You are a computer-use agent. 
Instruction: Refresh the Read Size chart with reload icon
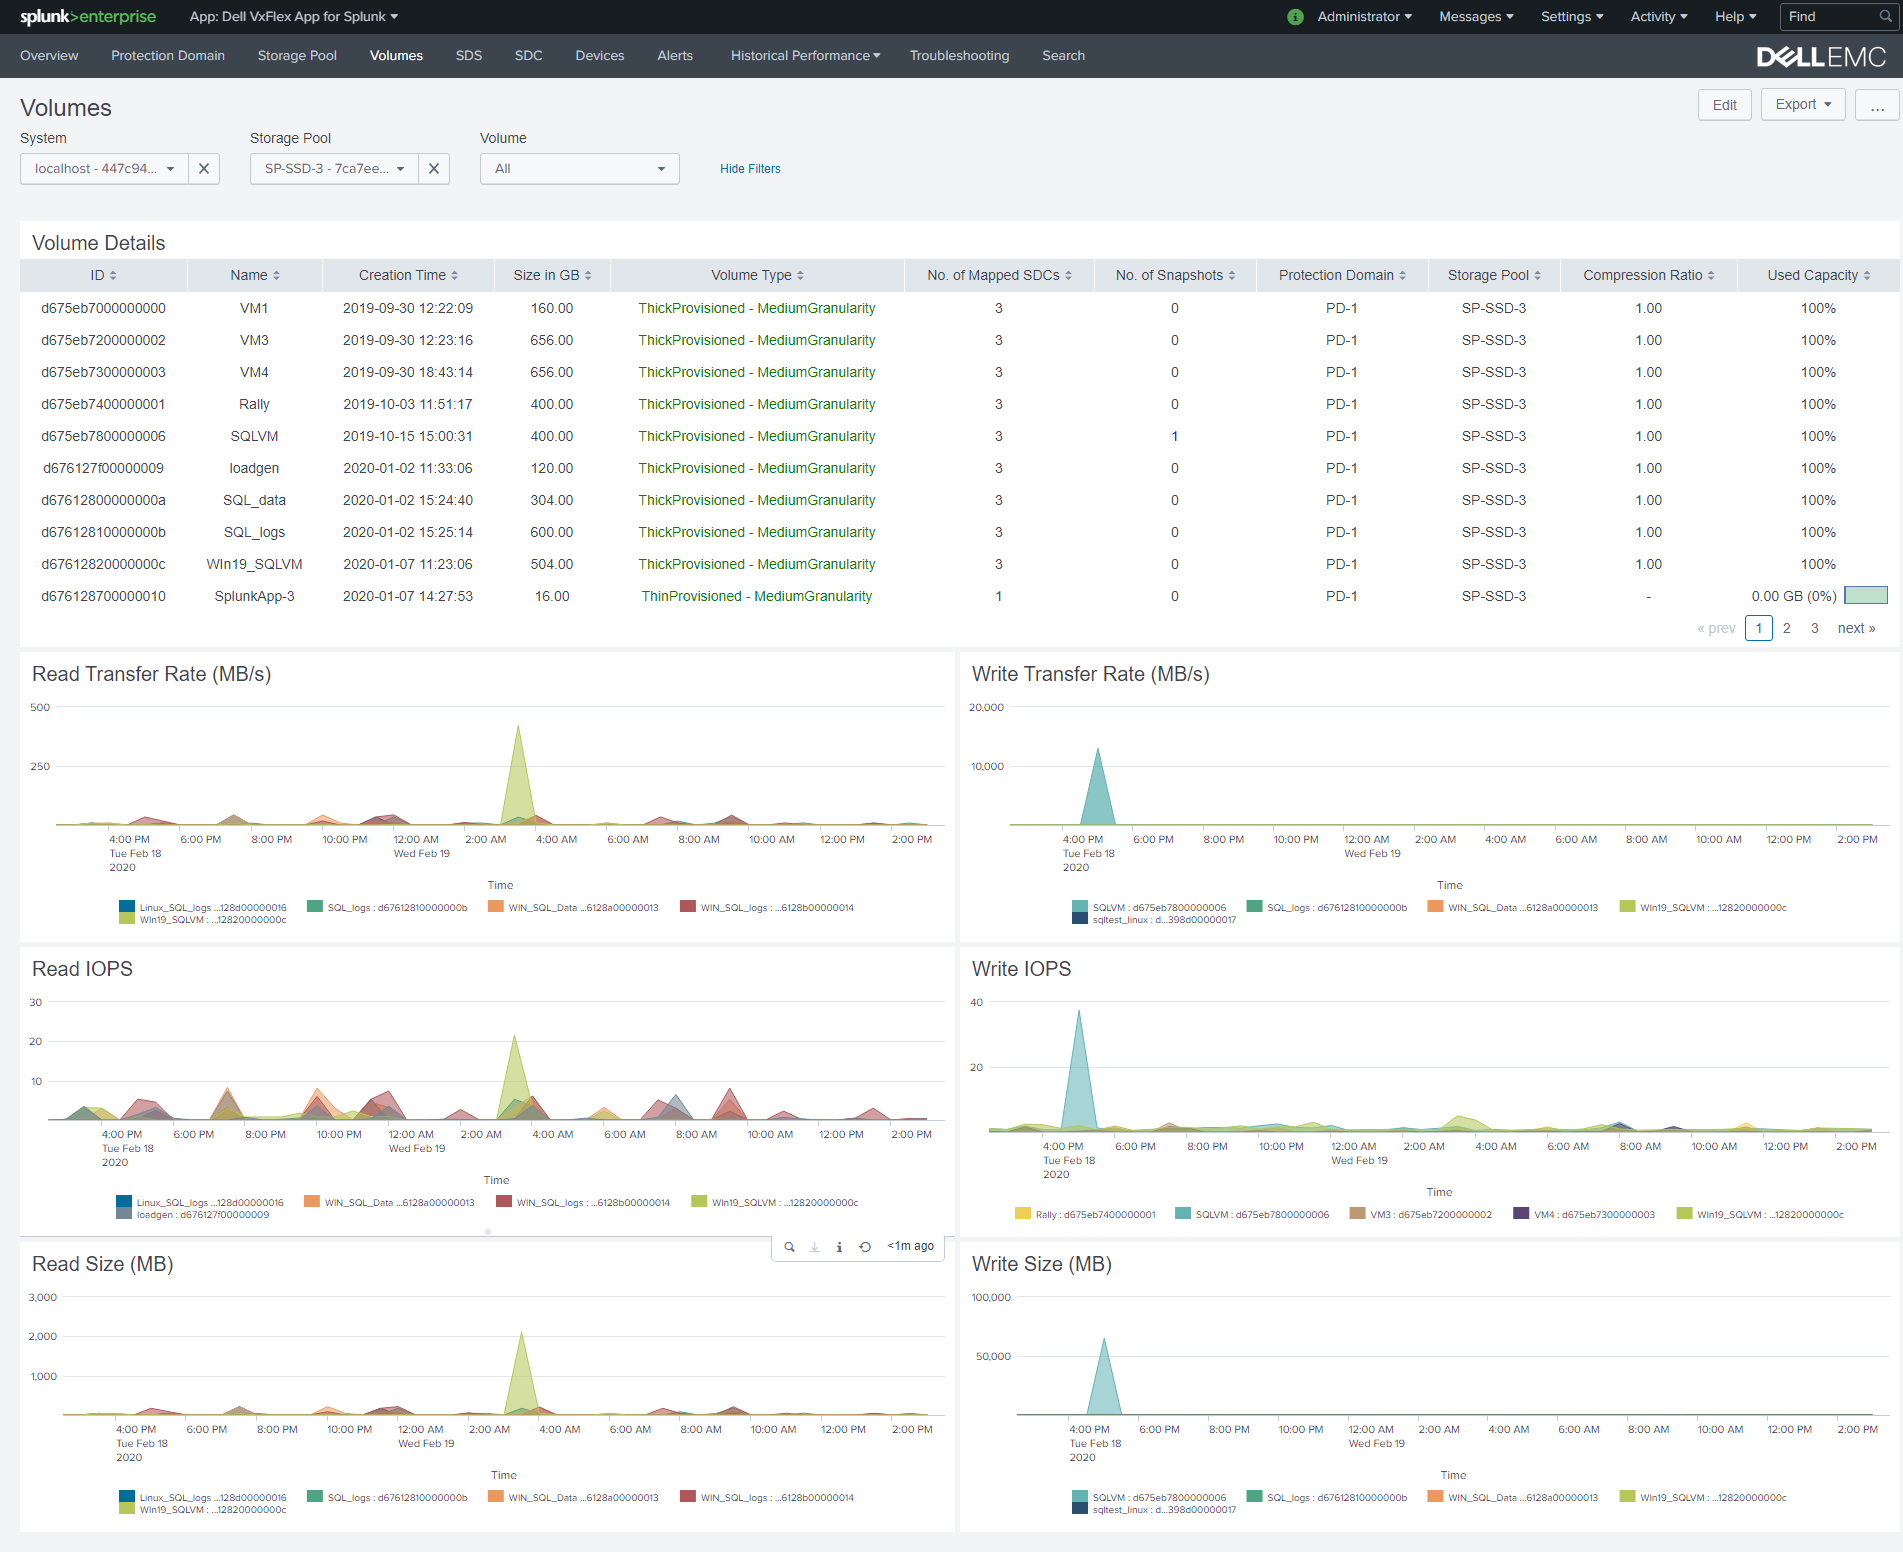(865, 1246)
